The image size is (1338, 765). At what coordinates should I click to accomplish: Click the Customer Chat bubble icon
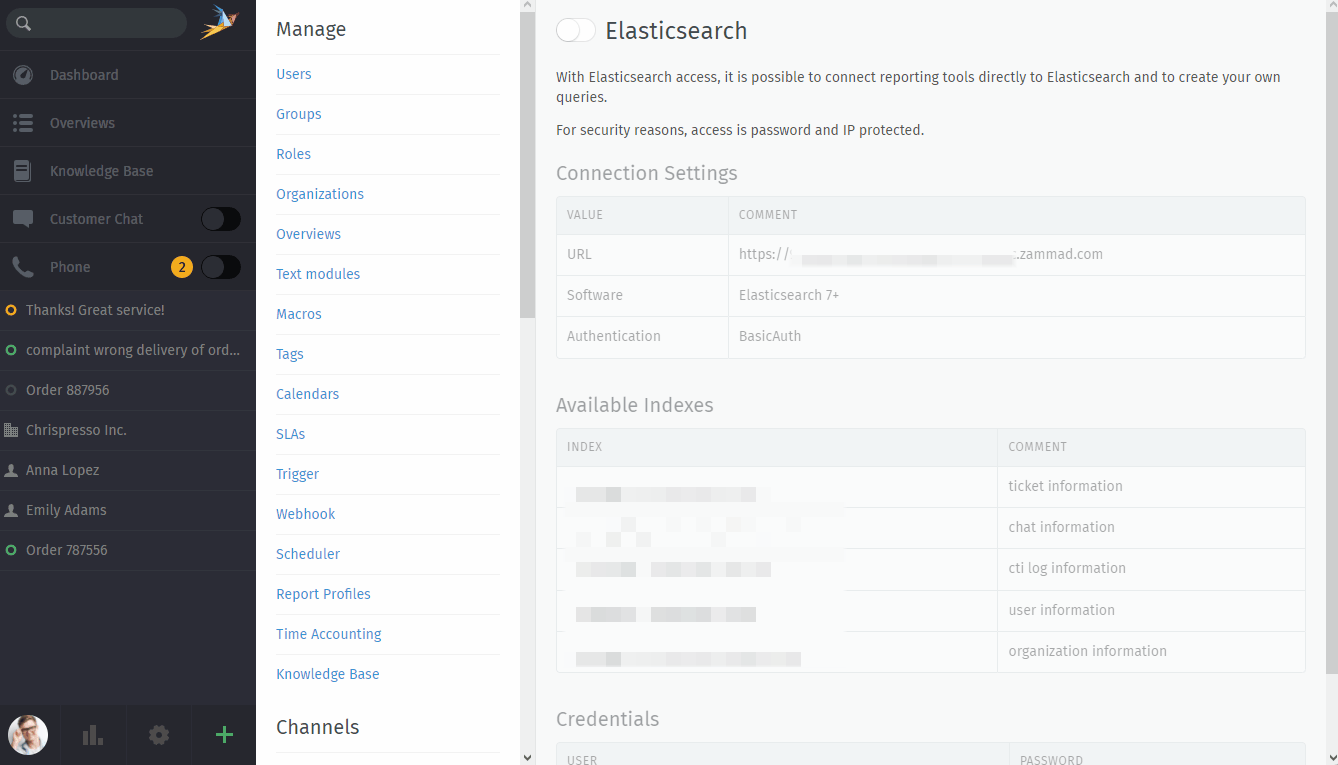(23, 219)
